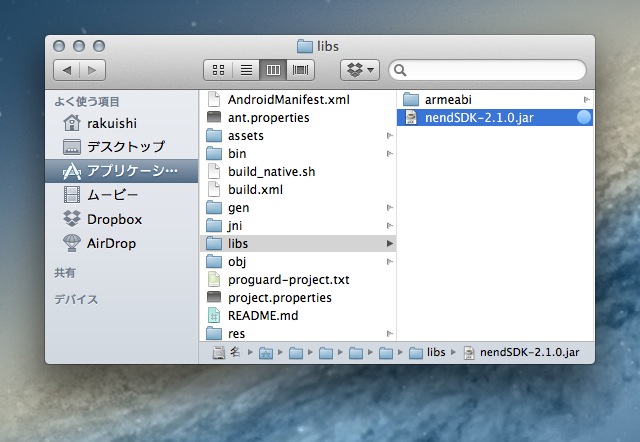The height and width of the screenshot is (442, 640).
Task: Click the デバイス sidebar section header
Action: click(x=76, y=300)
